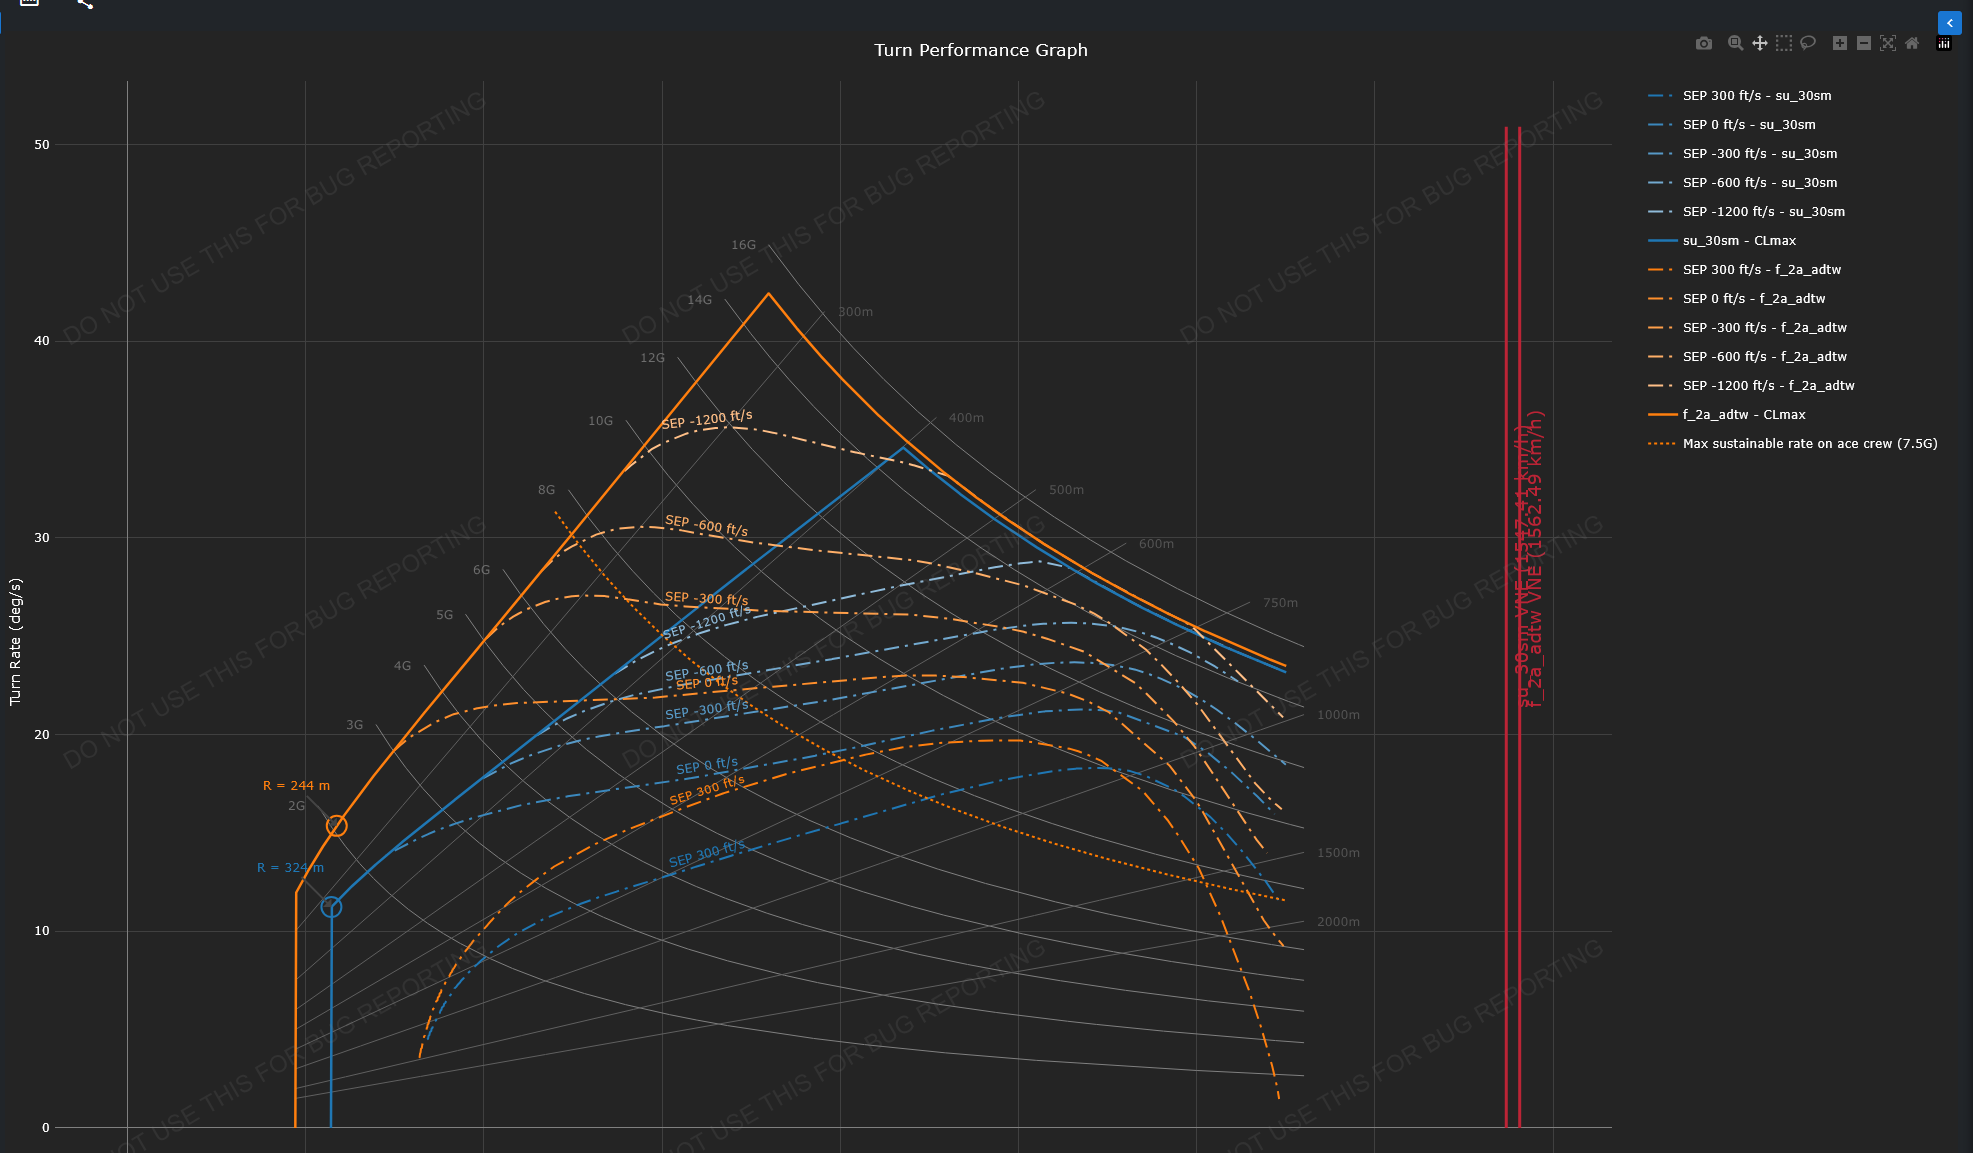Click the Zoom Out minus icon
Viewport: 1973px width, 1153px height.
click(x=1864, y=43)
